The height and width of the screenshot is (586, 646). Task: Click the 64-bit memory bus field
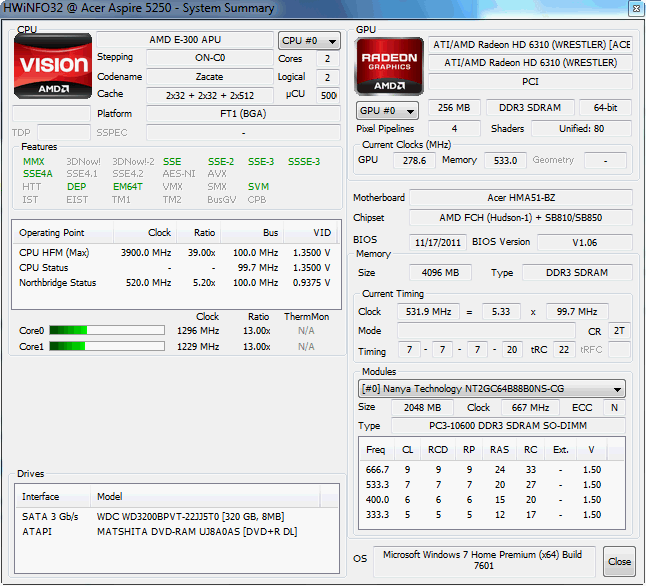pos(605,108)
